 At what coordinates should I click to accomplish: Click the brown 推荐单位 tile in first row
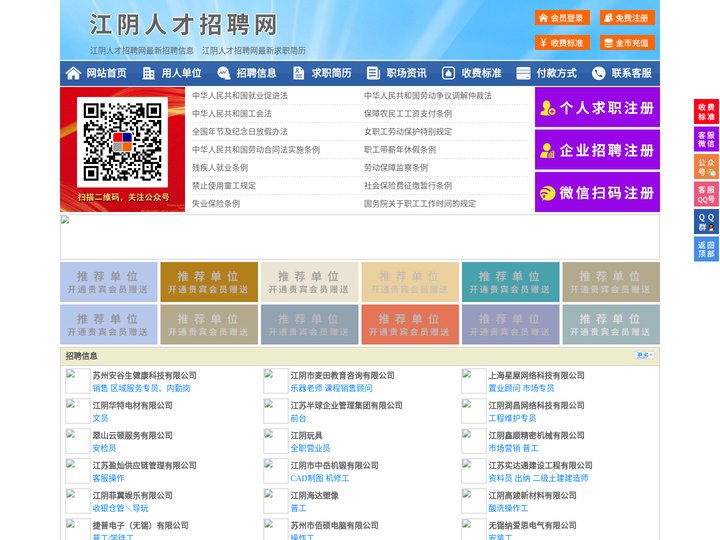(x=209, y=282)
